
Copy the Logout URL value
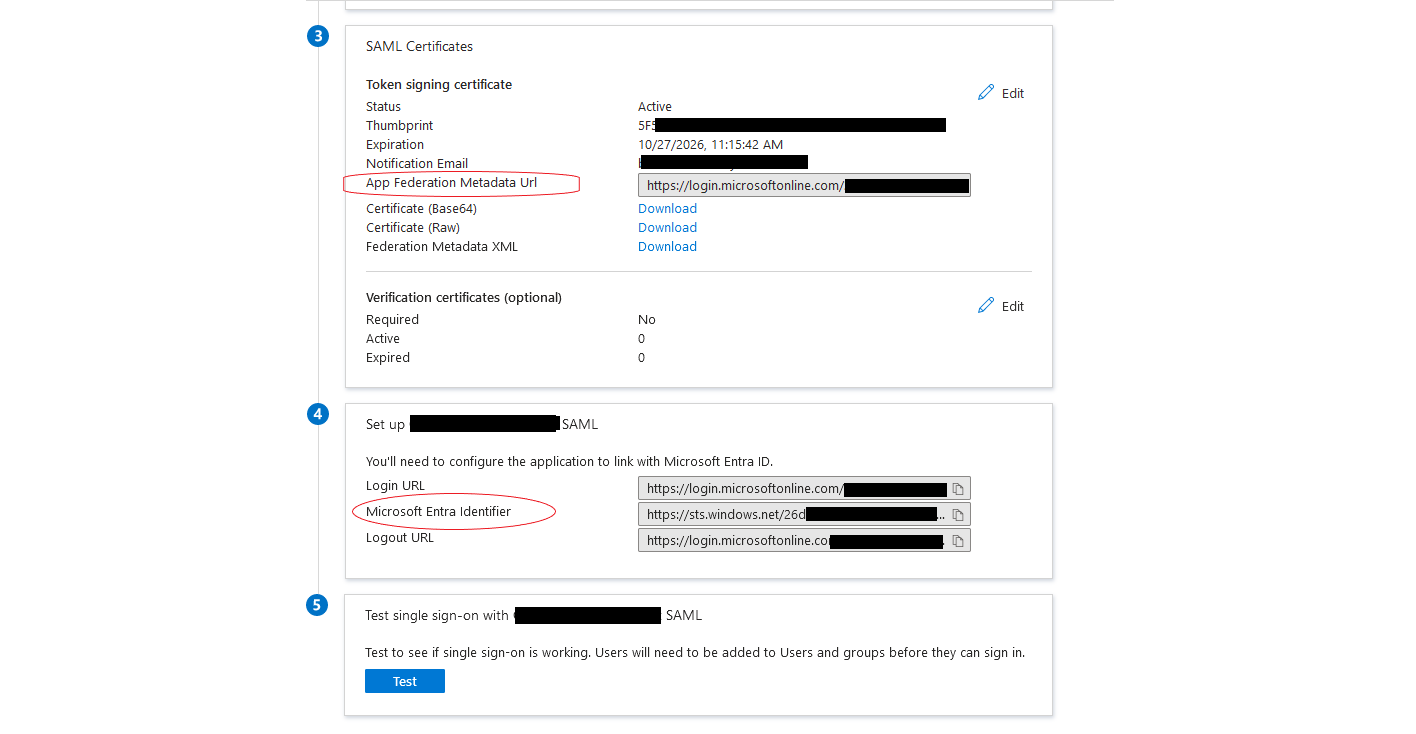pos(958,541)
